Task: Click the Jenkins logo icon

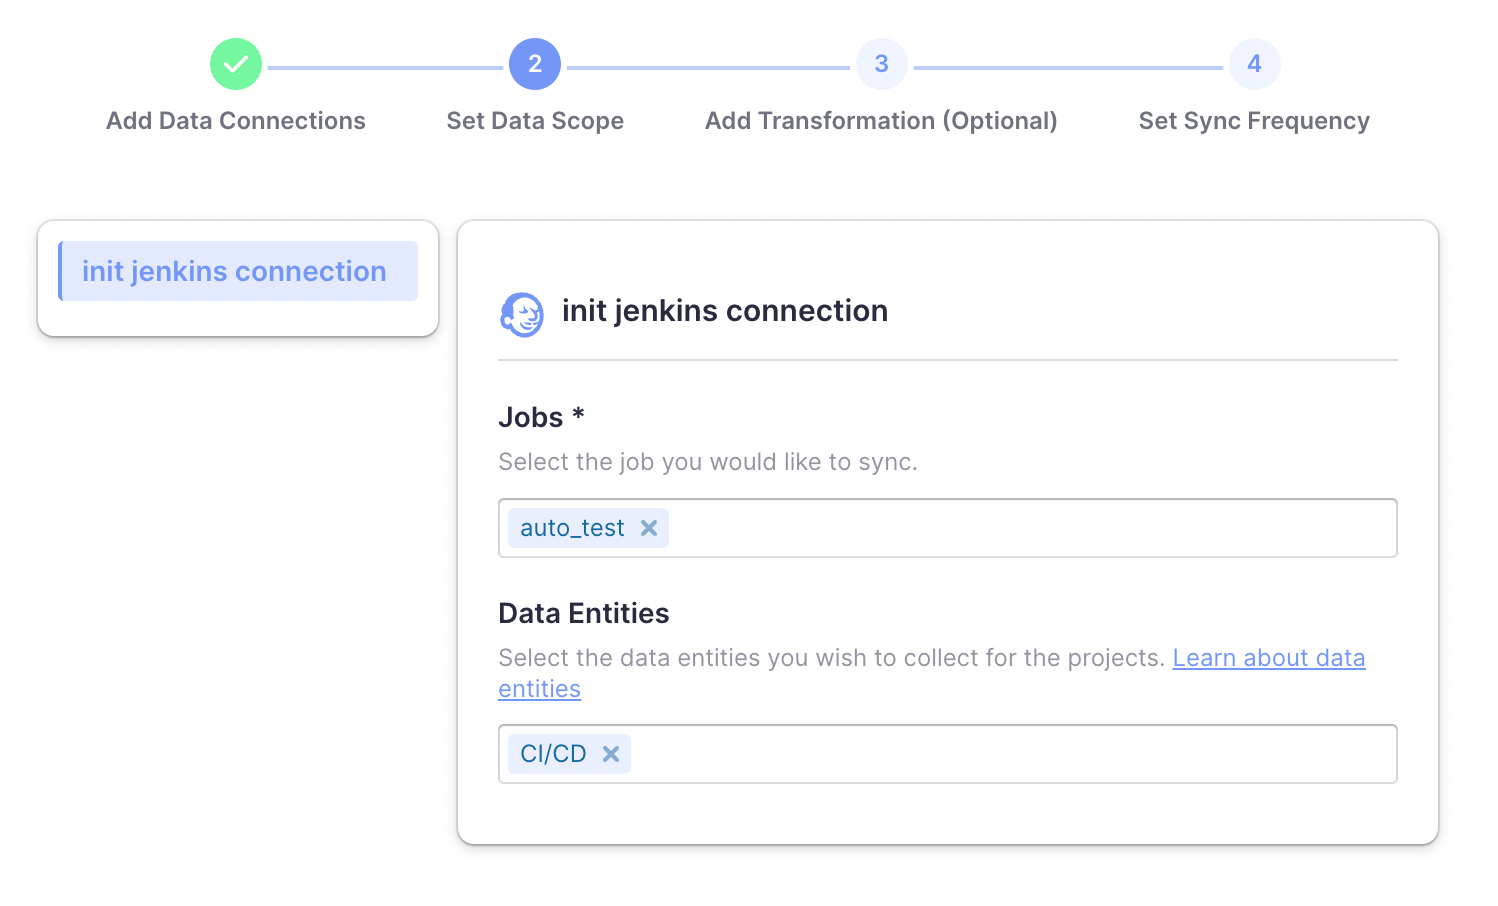Action: (522, 314)
